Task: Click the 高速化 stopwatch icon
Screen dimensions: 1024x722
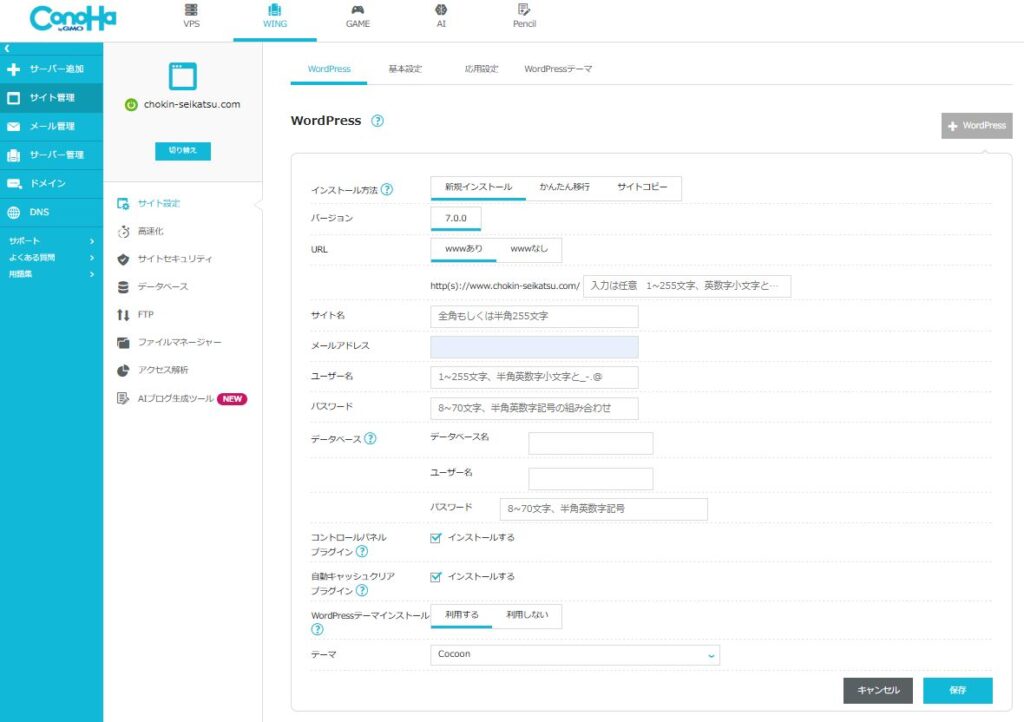Action: point(123,232)
